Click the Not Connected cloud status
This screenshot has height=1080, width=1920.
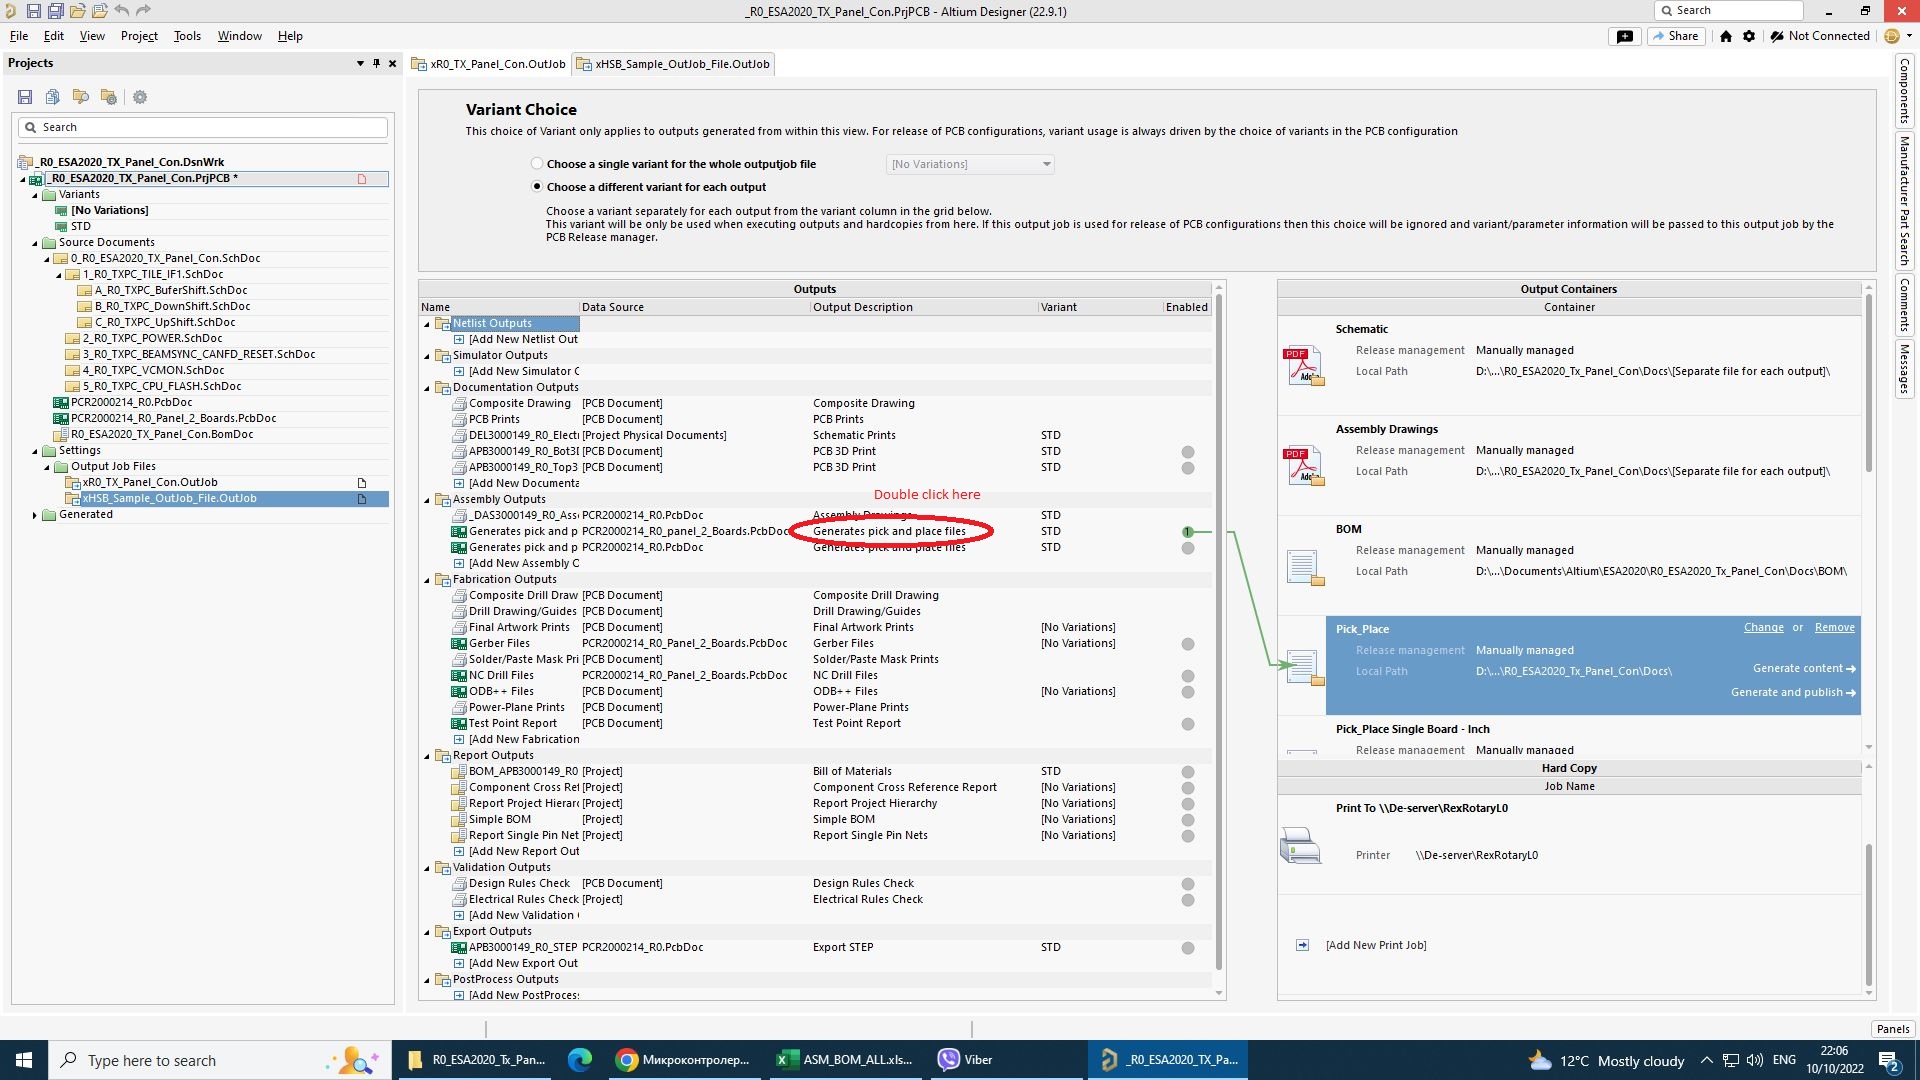pyautogui.click(x=1820, y=36)
